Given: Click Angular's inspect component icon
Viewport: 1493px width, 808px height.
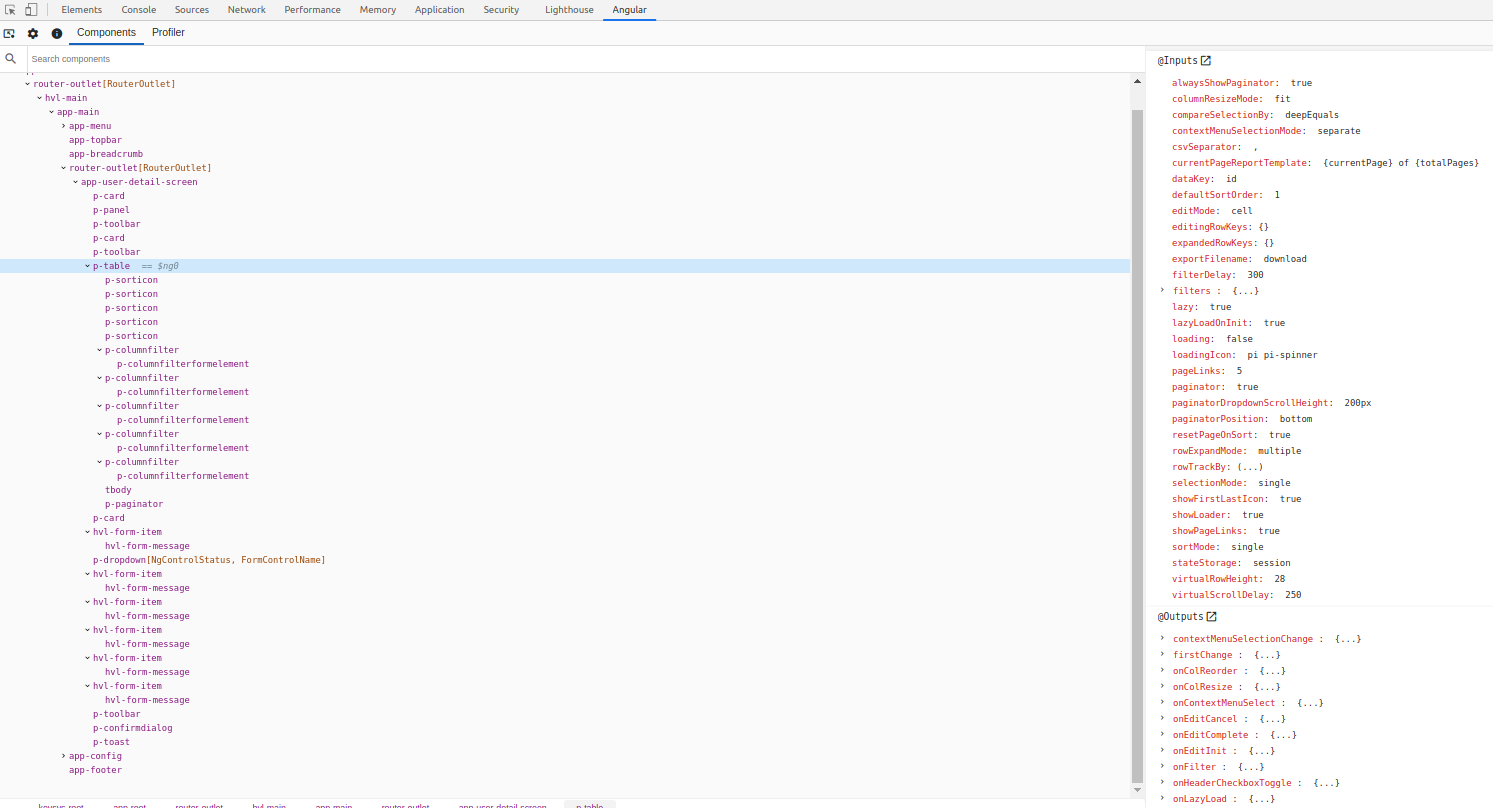Looking at the screenshot, I should coord(9,33).
